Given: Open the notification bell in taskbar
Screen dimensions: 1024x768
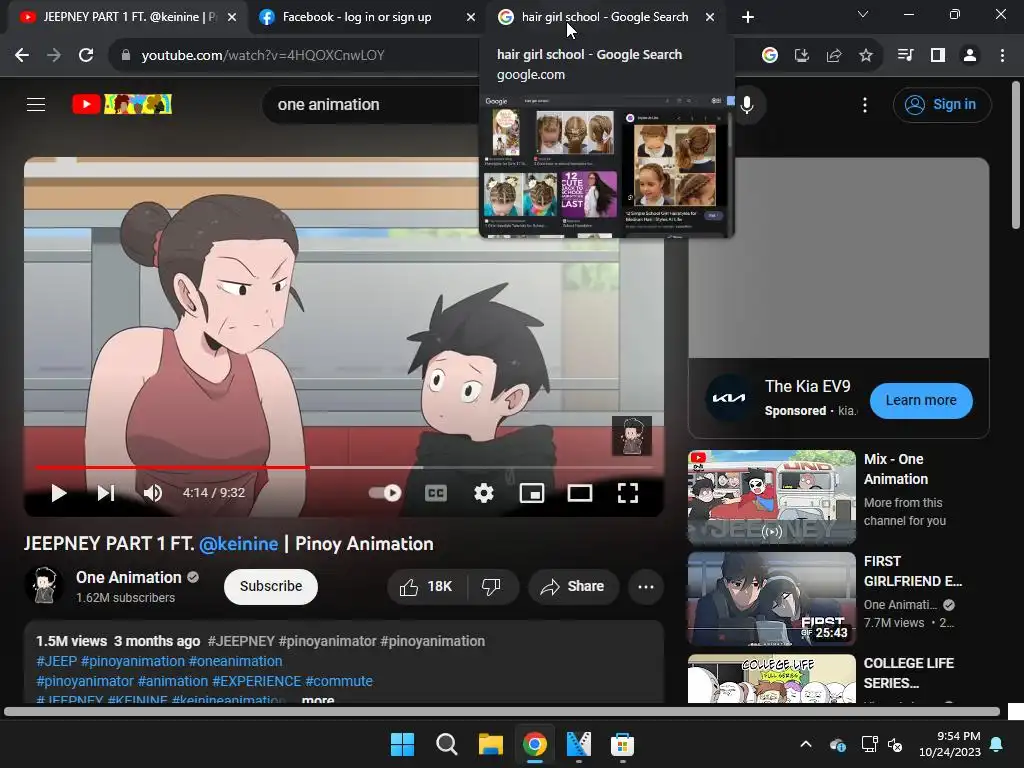Looking at the screenshot, I should (x=997, y=744).
